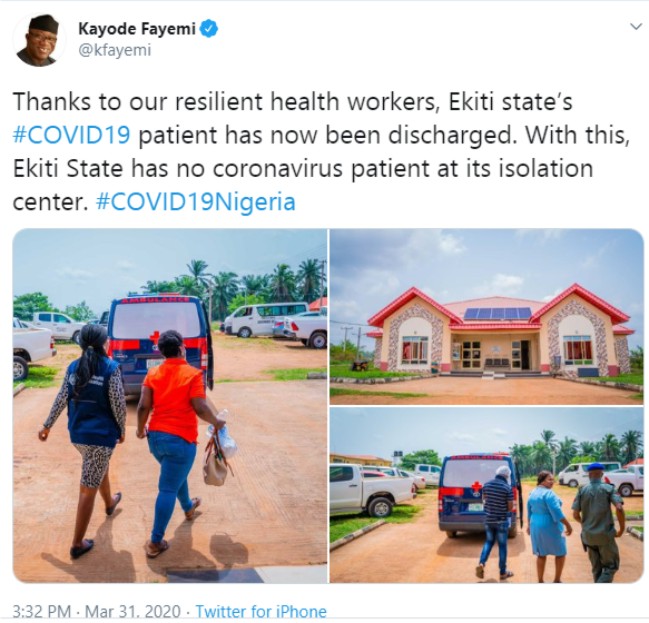Screen dimensions: 649x623
Task: View the two women walking to ambulance photo
Action: [x=170, y=406]
